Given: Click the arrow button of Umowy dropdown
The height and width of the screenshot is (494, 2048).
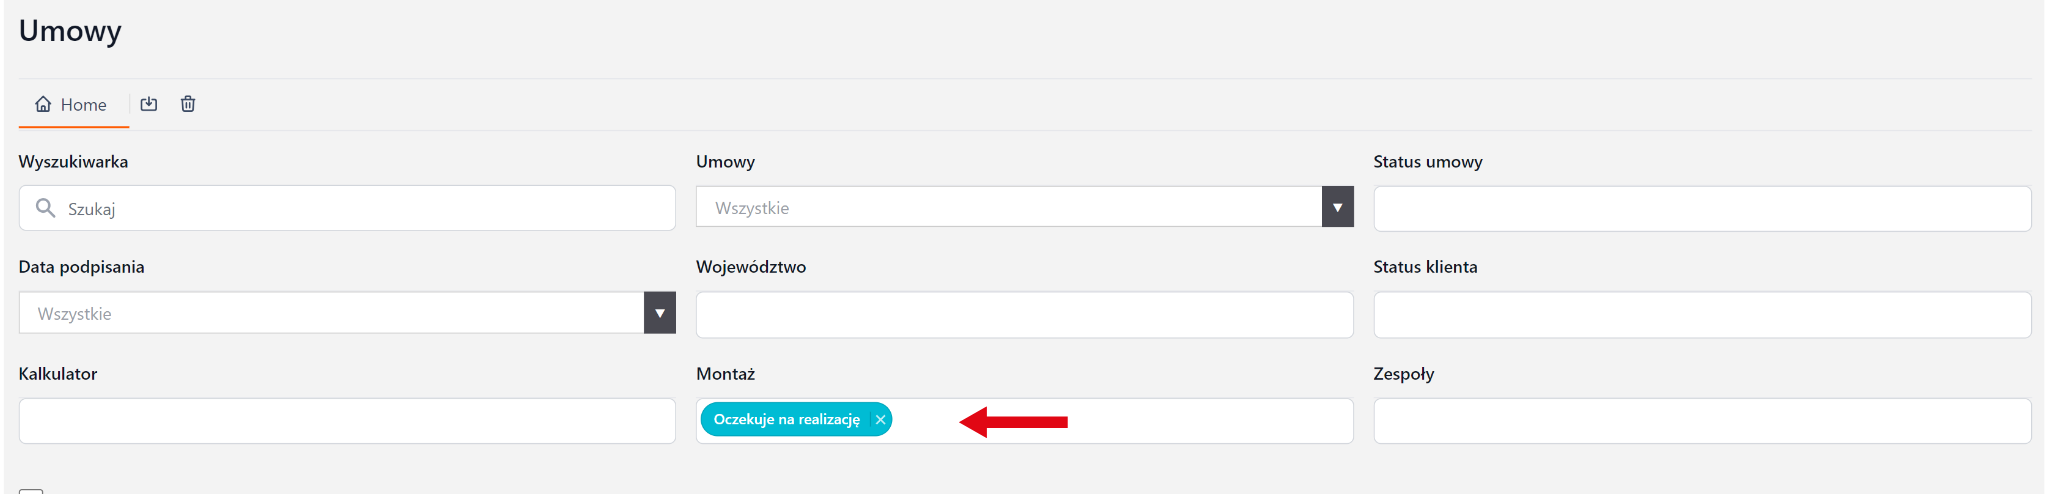Looking at the screenshot, I should pos(1337,207).
